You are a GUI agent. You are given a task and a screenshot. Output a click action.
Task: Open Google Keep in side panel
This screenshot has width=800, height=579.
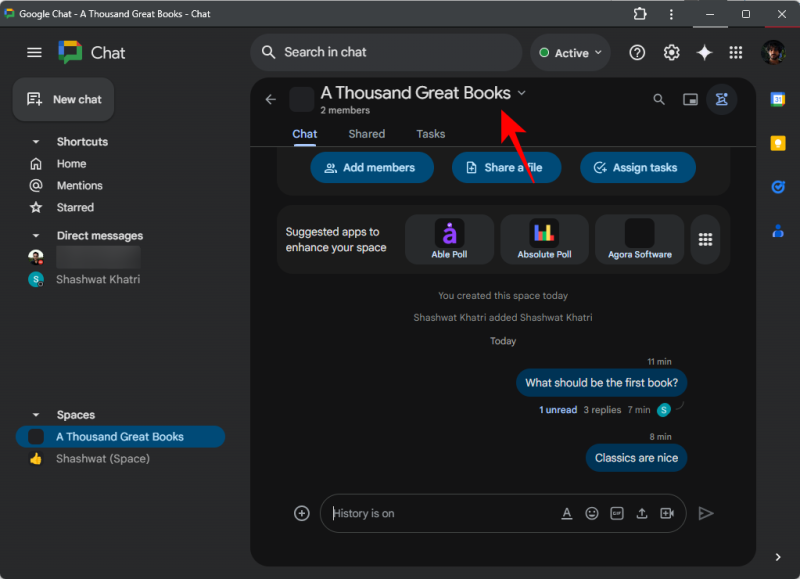[778, 143]
